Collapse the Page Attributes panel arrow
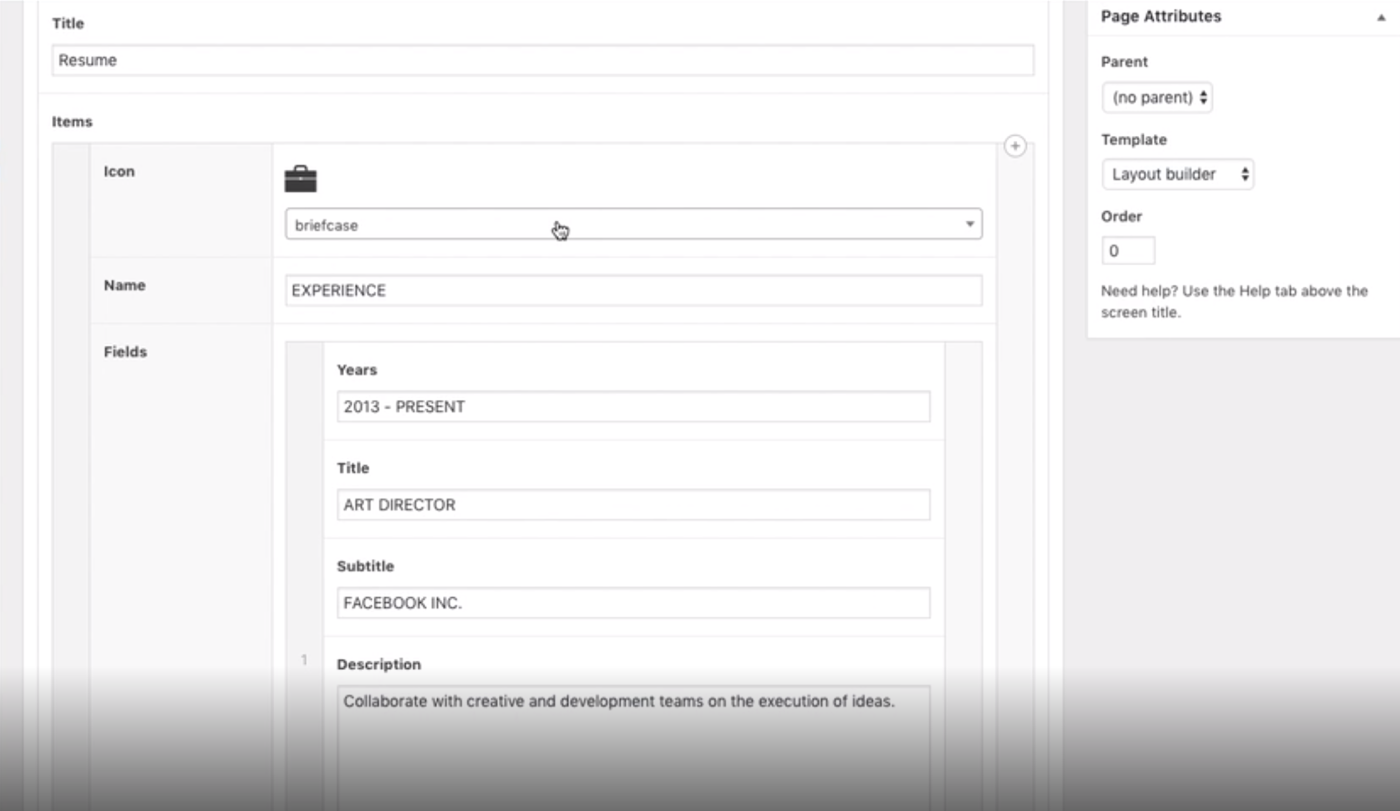Screen dimensions: 1400x811 (1381, 17)
